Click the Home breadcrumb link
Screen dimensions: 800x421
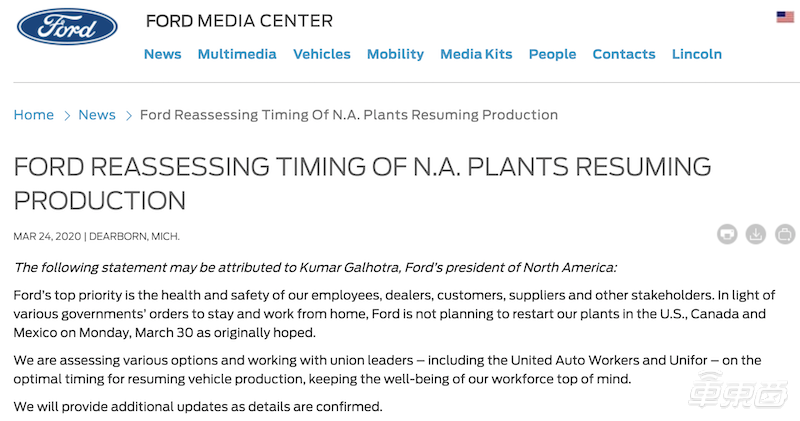point(34,115)
